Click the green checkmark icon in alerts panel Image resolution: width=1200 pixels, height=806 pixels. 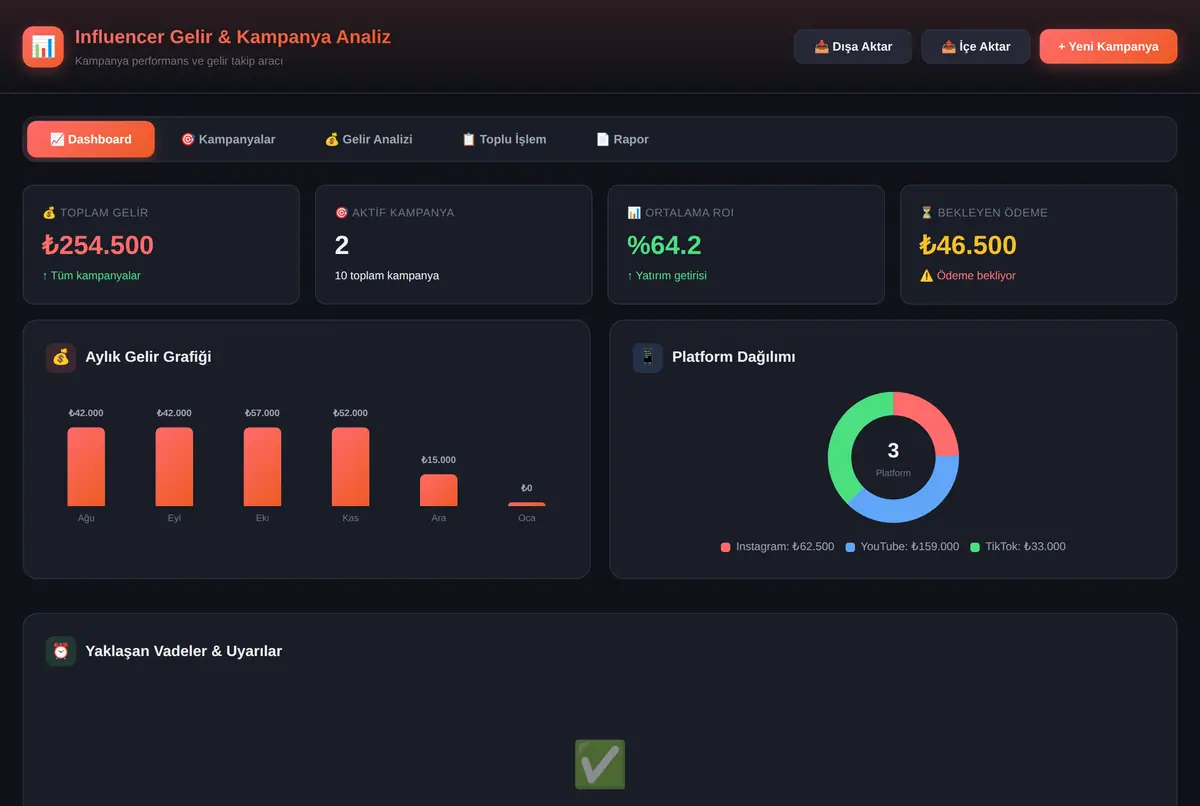click(x=600, y=764)
